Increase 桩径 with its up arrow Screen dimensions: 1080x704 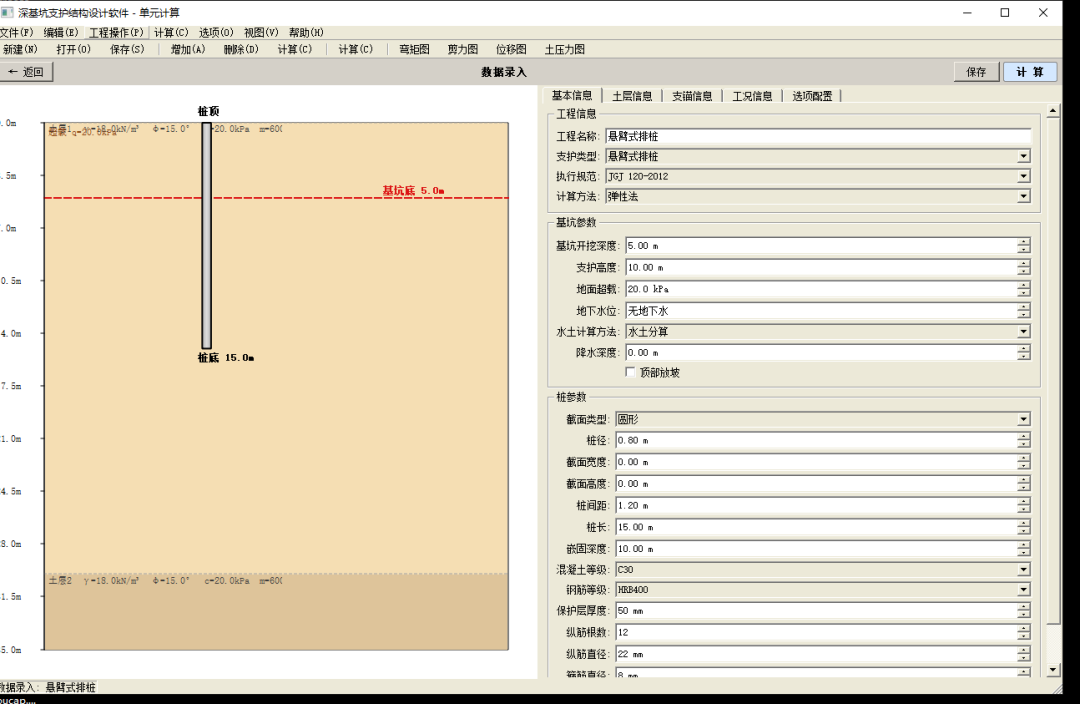pyautogui.click(x=1024, y=437)
